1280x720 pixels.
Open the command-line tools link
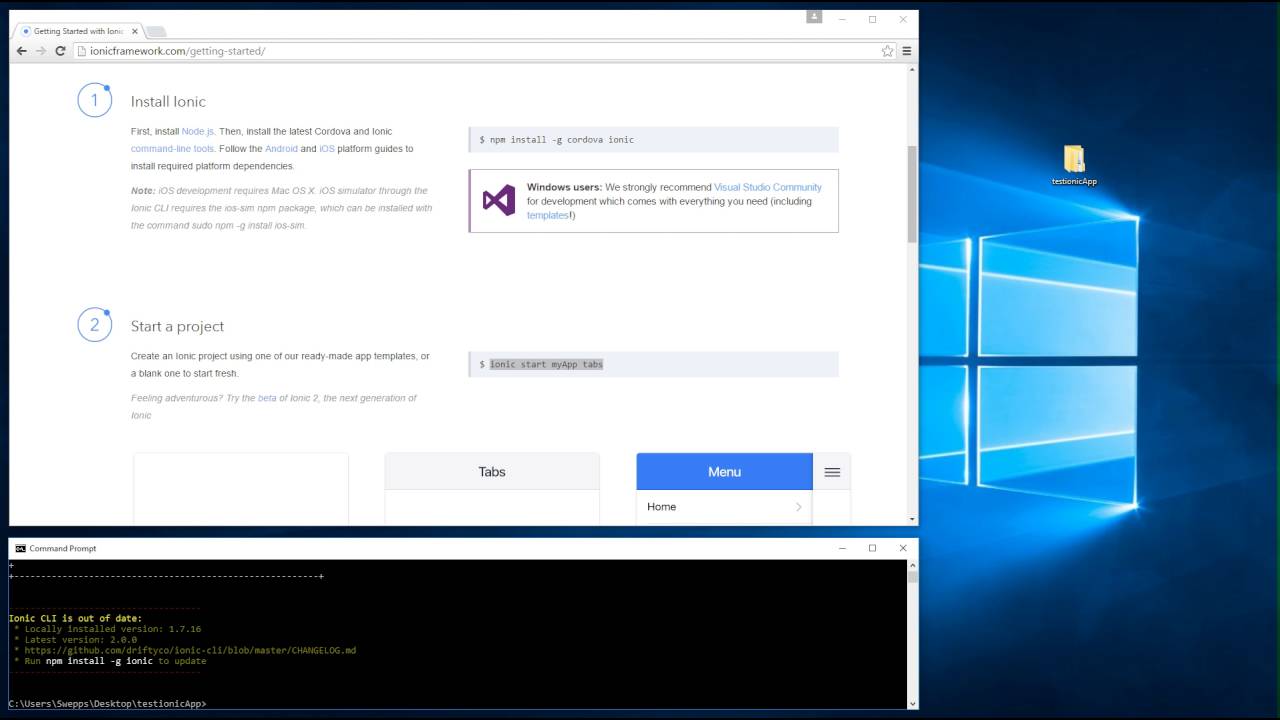pyautogui.click(x=172, y=149)
